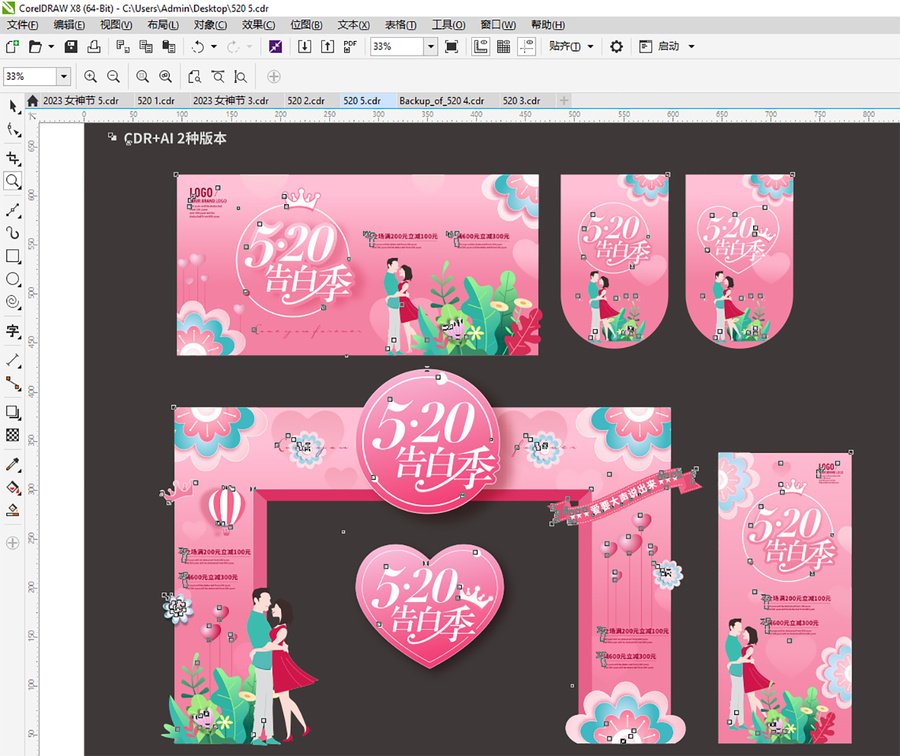Expand the Undo history arrow
This screenshot has width=900, height=756.
pyautogui.click(x=214, y=46)
